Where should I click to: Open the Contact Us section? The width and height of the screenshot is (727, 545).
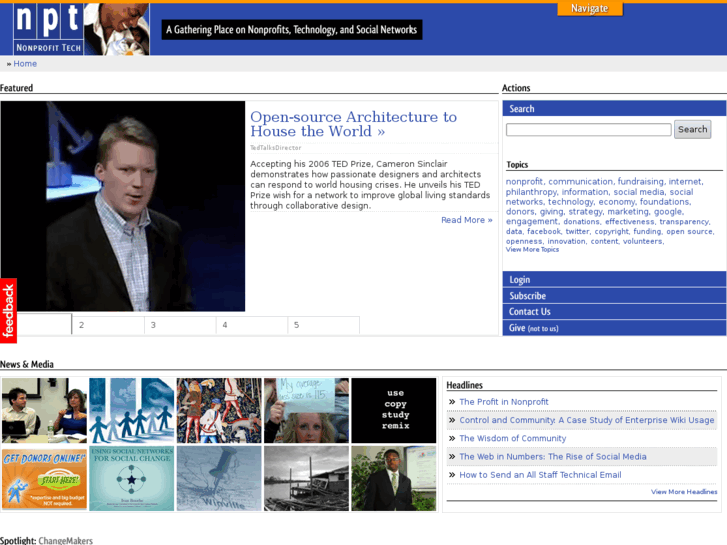tap(529, 312)
